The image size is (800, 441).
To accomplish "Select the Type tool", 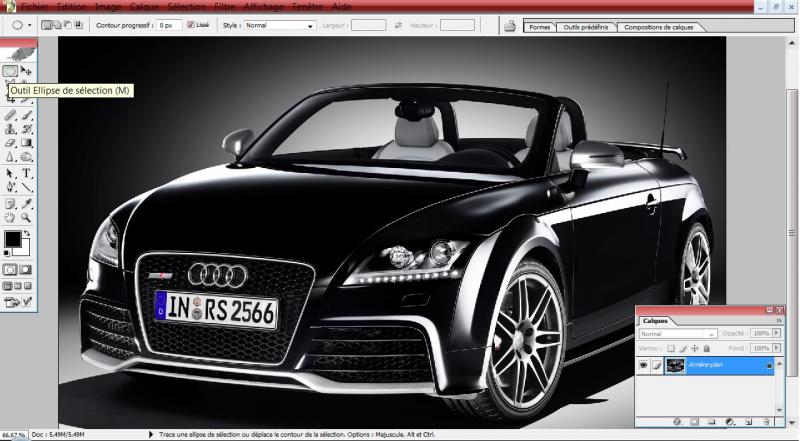I will point(27,173).
